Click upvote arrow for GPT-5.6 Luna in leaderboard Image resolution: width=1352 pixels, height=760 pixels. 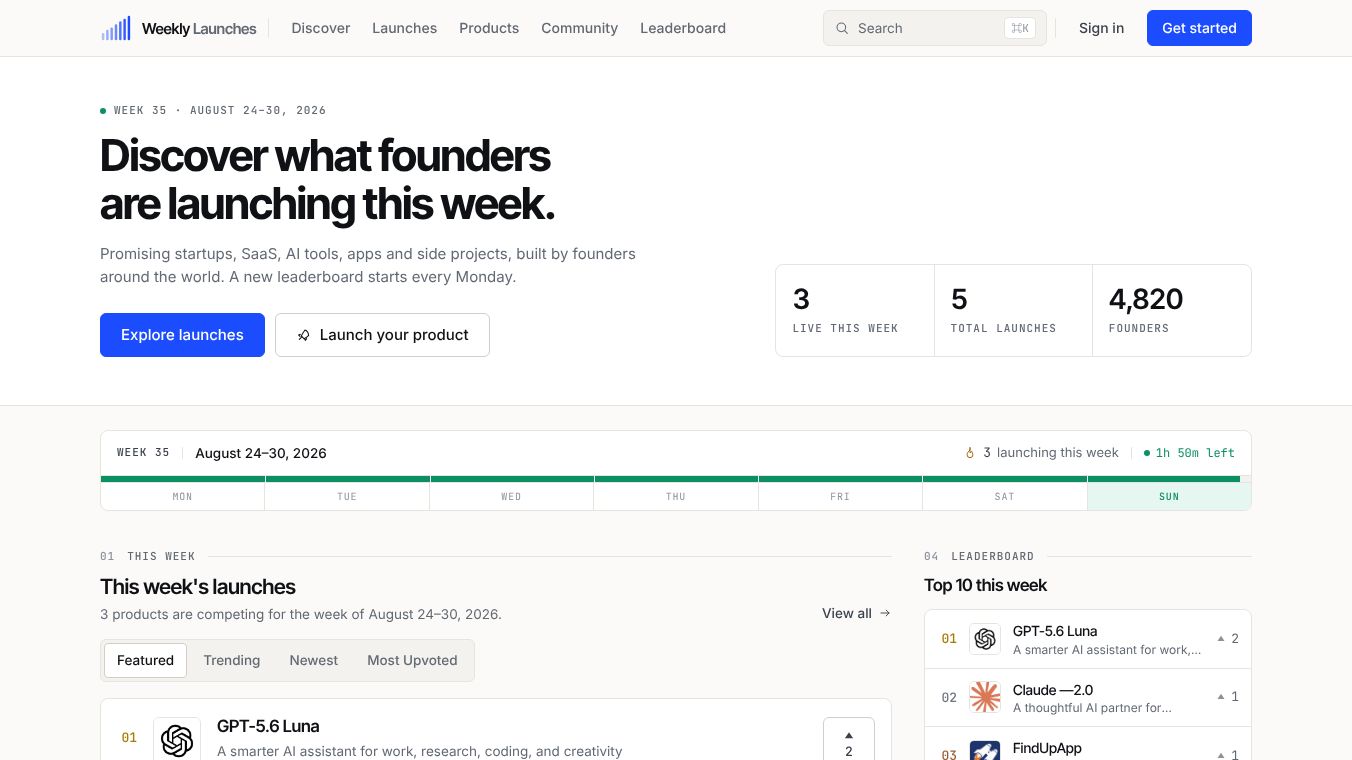pos(1221,638)
